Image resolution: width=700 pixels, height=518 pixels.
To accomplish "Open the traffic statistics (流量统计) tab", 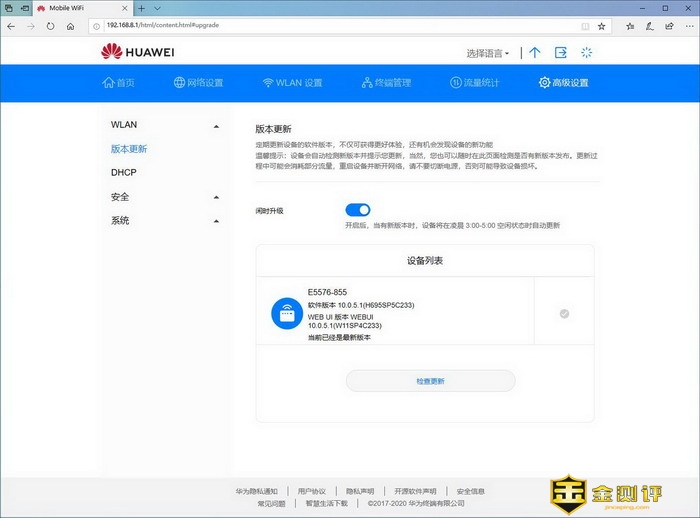I will click(474, 83).
